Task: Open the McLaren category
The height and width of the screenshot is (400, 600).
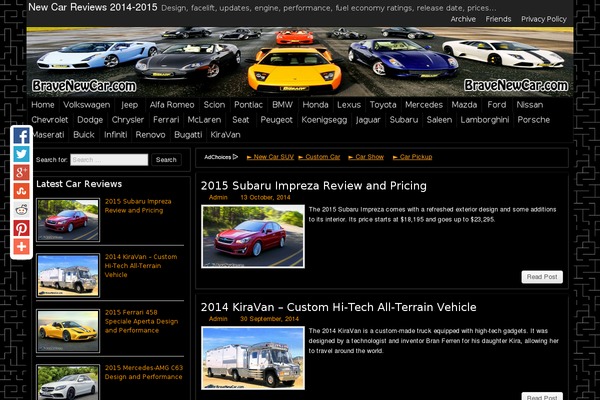Action: (x=204, y=120)
